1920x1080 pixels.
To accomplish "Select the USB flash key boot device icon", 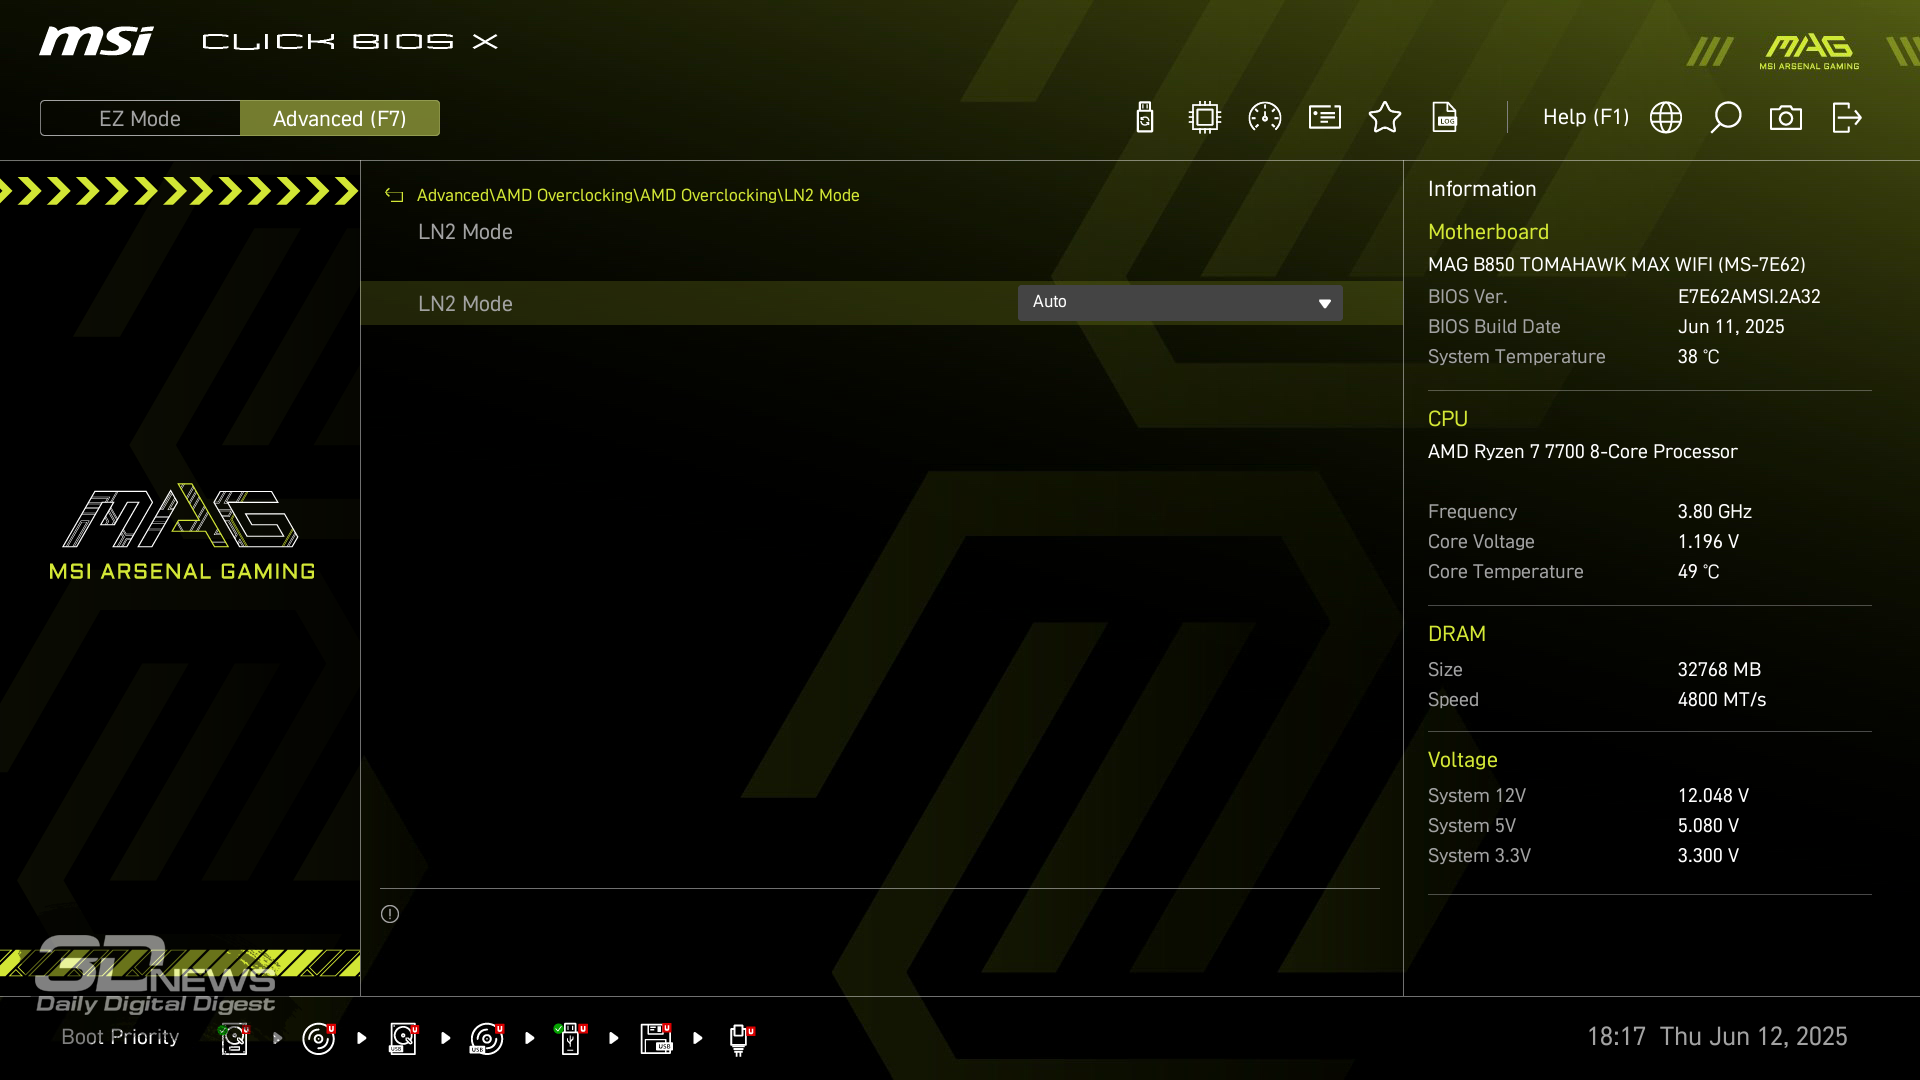I will click(x=571, y=1039).
